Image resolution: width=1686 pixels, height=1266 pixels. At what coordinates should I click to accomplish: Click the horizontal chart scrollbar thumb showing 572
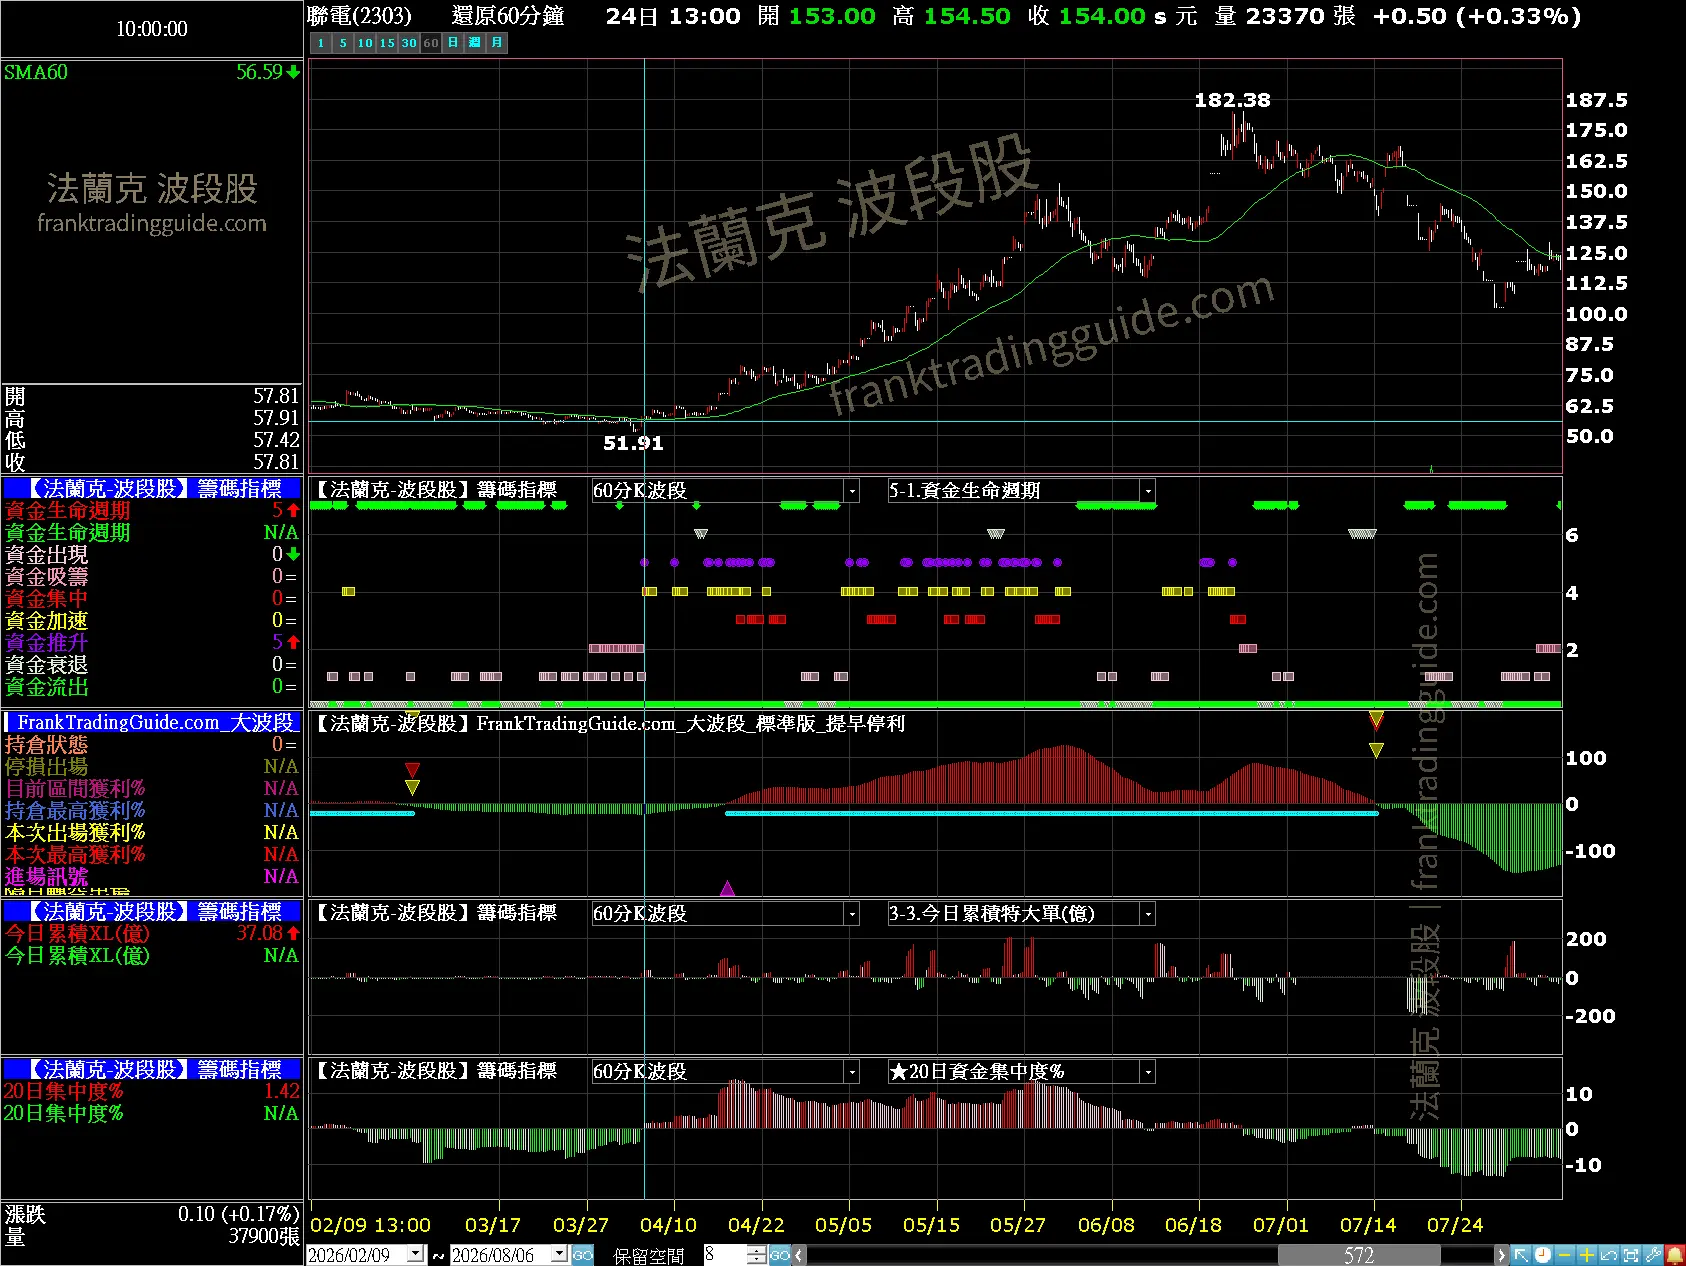click(1359, 1255)
